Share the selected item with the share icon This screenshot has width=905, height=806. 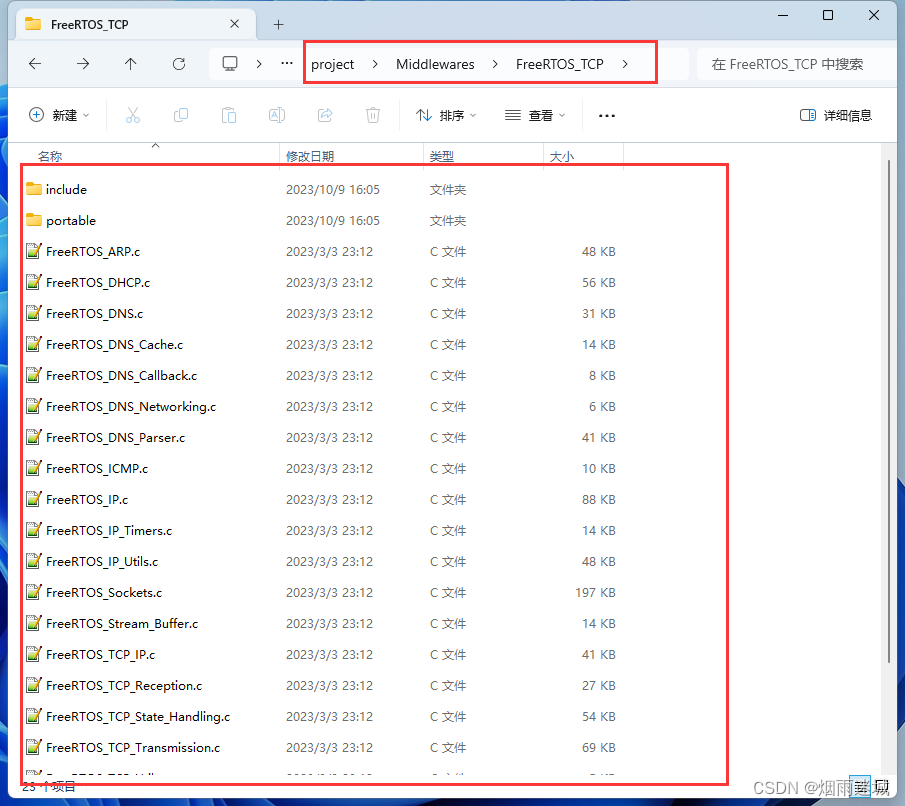pos(325,115)
